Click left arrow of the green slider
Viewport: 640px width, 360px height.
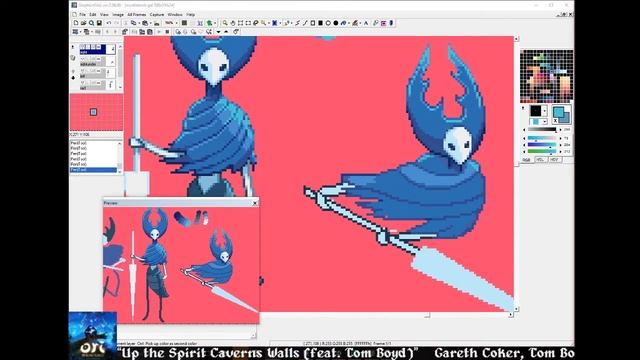(x=524, y=151)
